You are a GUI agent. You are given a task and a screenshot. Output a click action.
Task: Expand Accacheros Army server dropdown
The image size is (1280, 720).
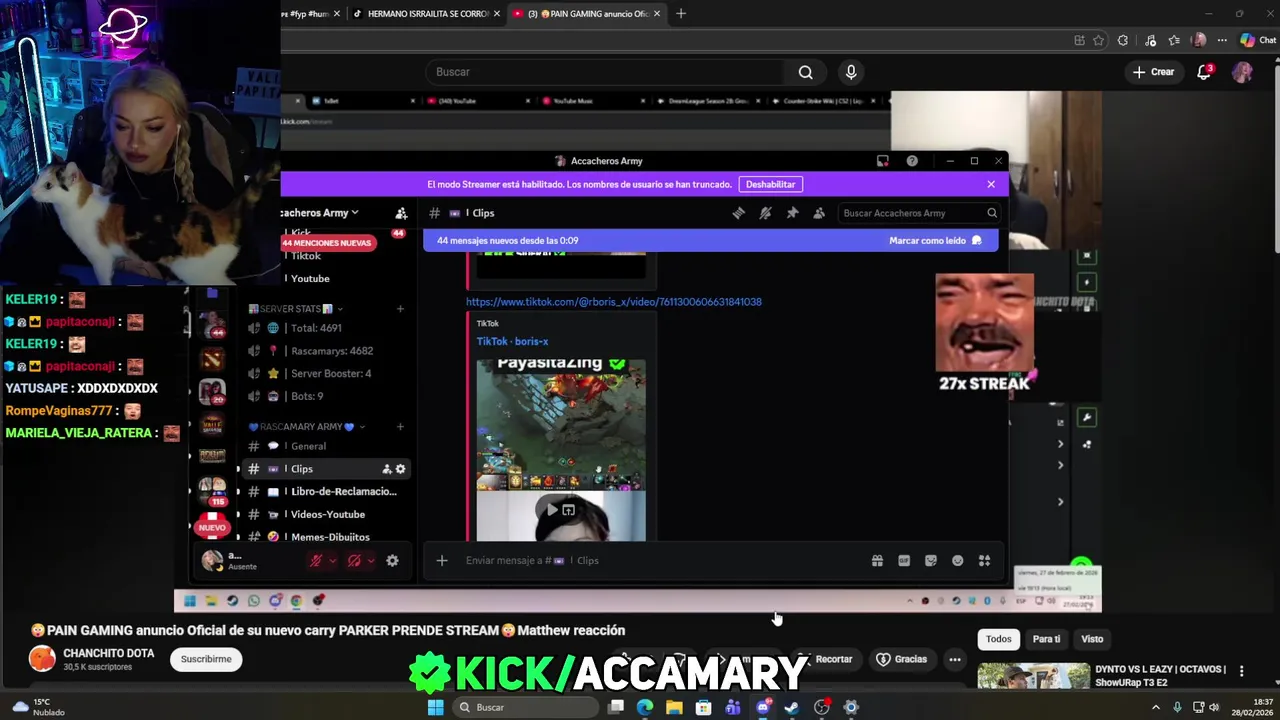coord(320,213)
